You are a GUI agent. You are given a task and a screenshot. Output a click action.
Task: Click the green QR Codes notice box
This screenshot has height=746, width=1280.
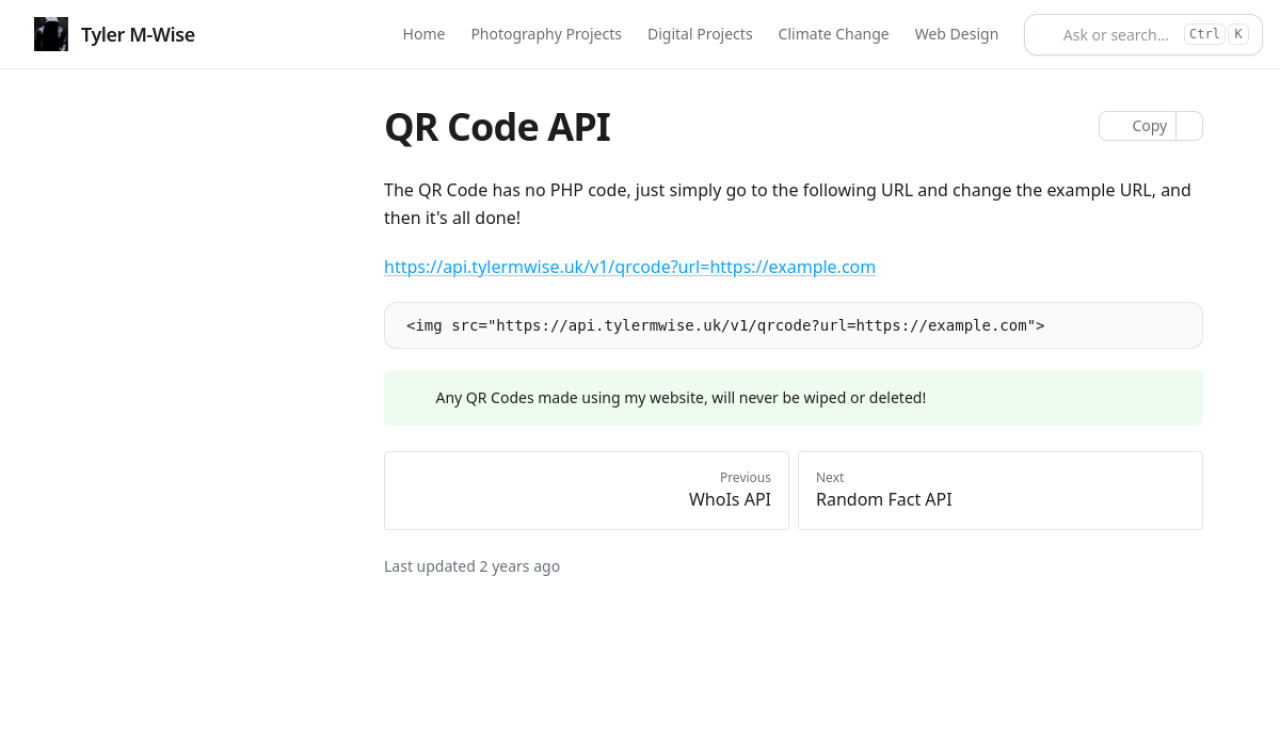(x=792, y=398)
